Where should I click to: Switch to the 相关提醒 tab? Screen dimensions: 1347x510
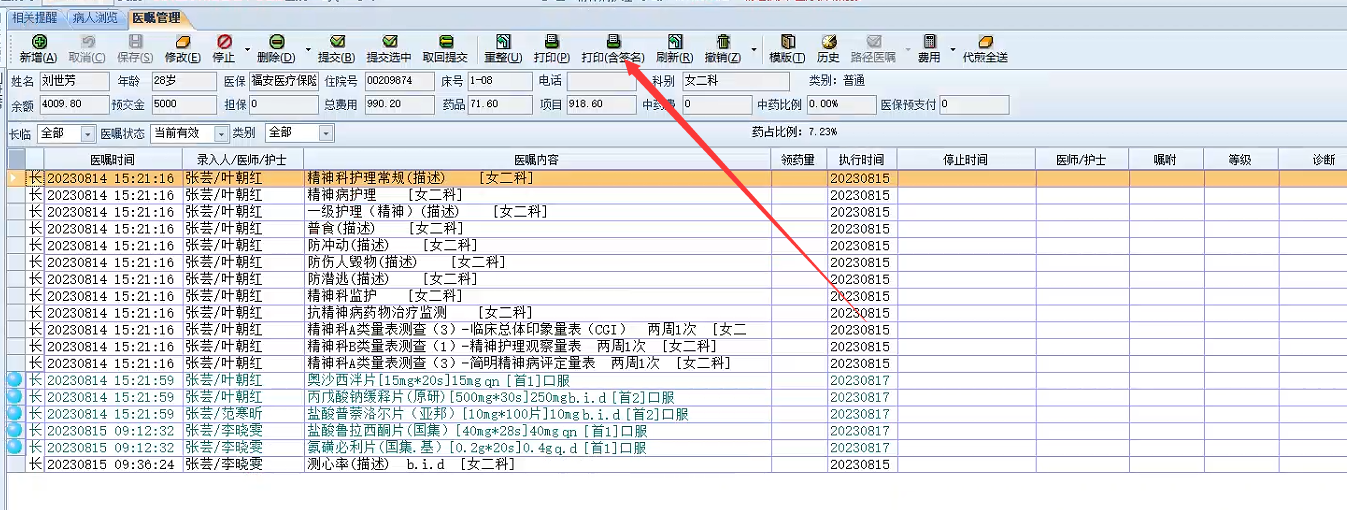[34, 18]
